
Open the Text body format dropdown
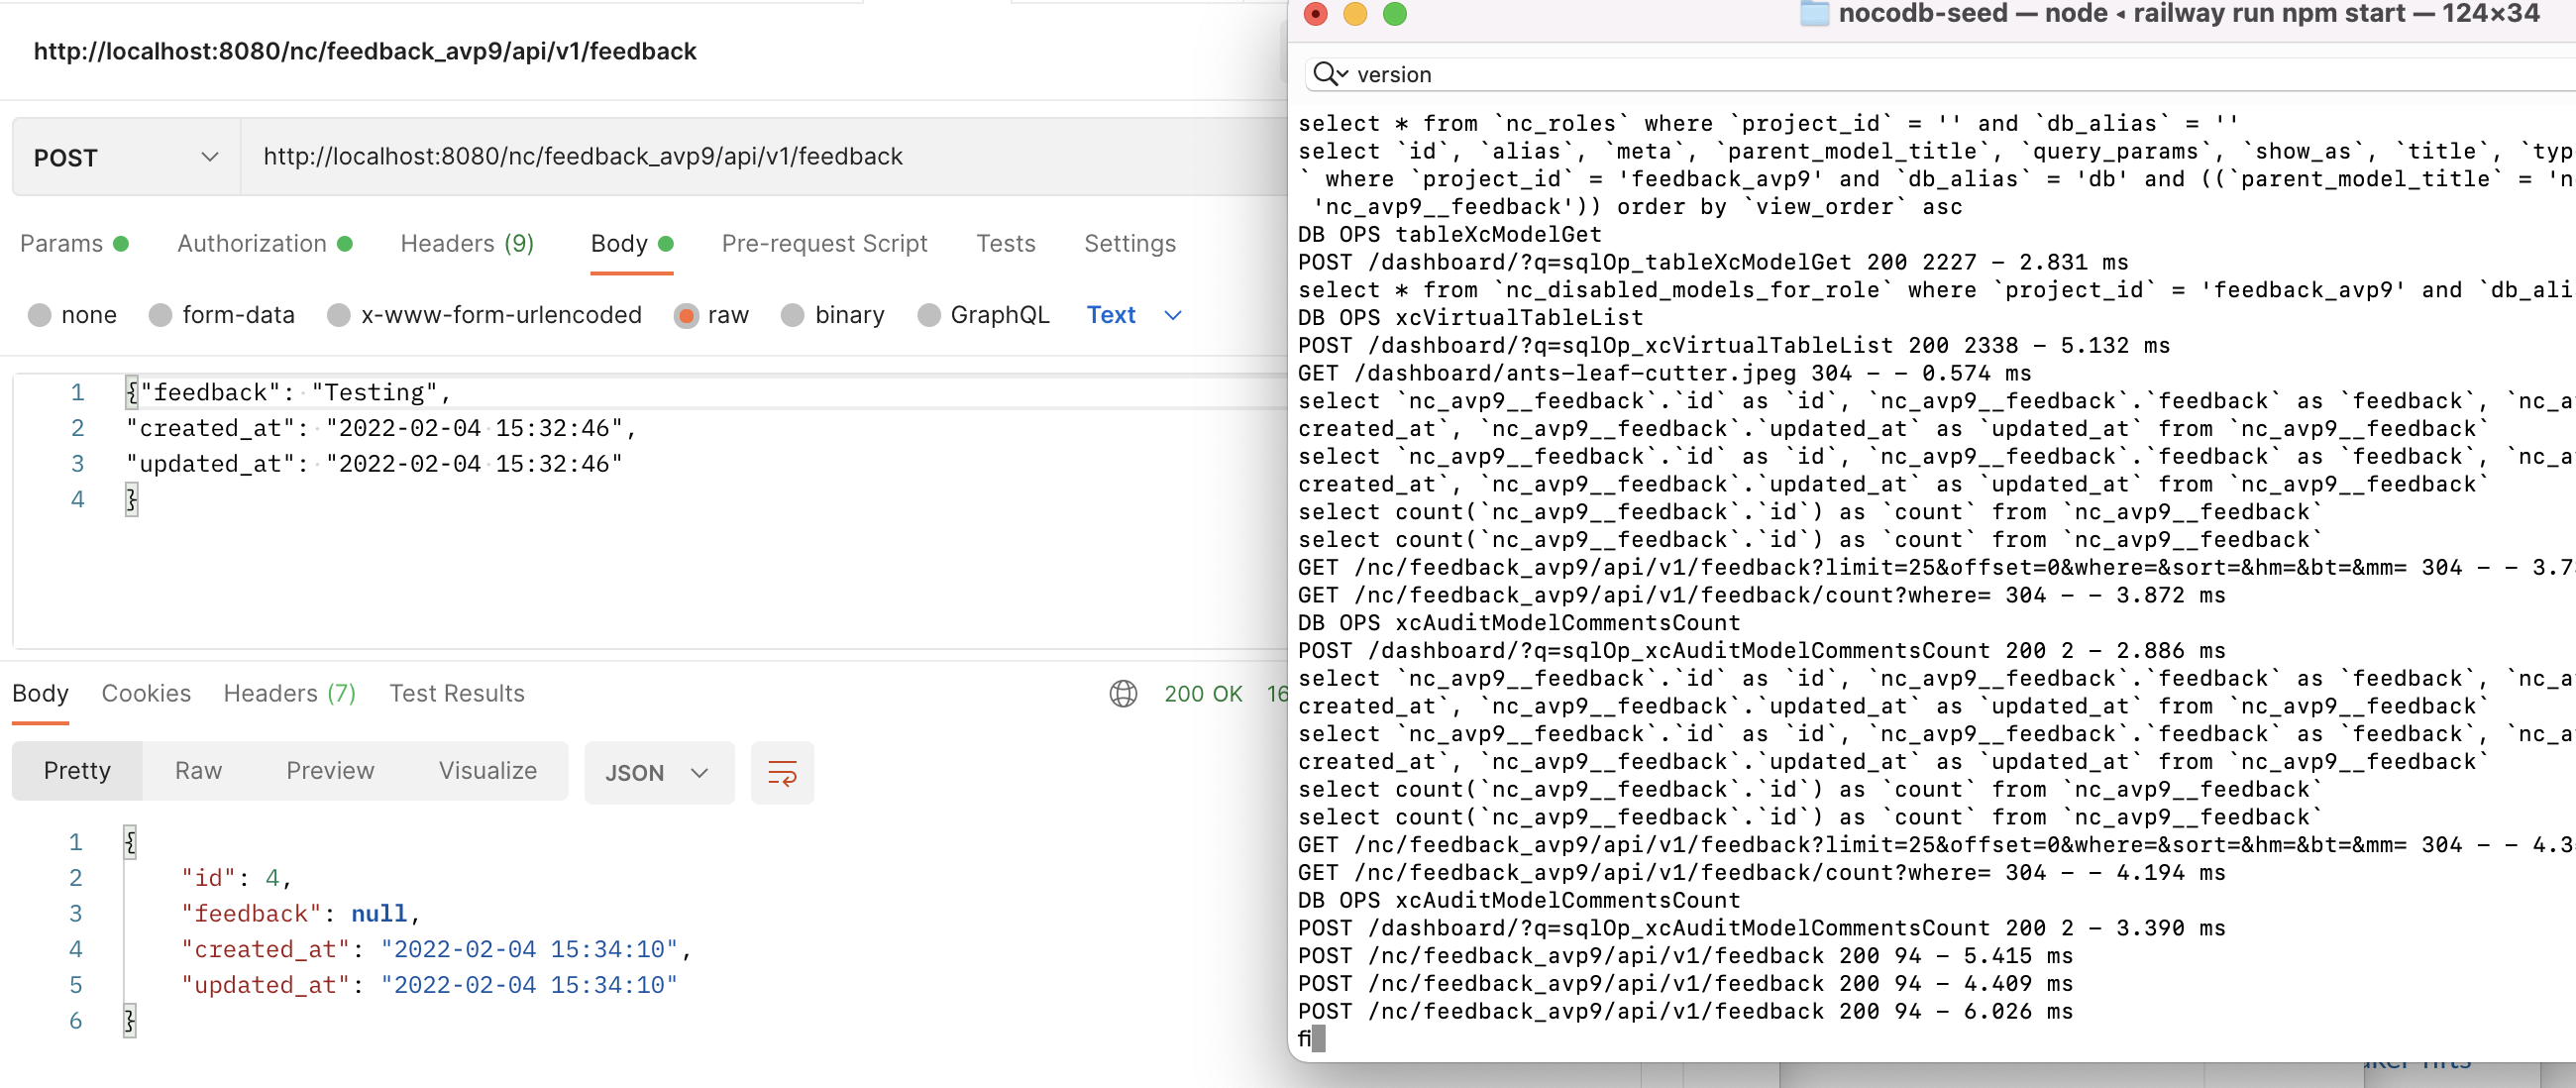(1131, 315)
